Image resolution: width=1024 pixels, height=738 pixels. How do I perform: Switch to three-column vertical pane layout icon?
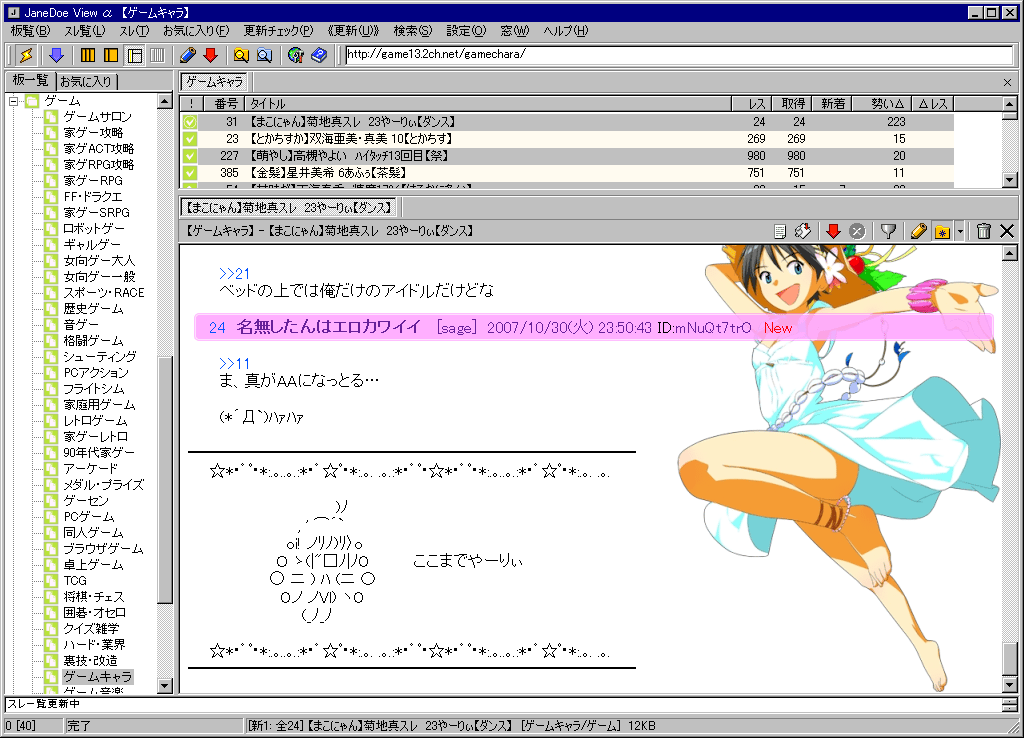(x=88, y=56)
